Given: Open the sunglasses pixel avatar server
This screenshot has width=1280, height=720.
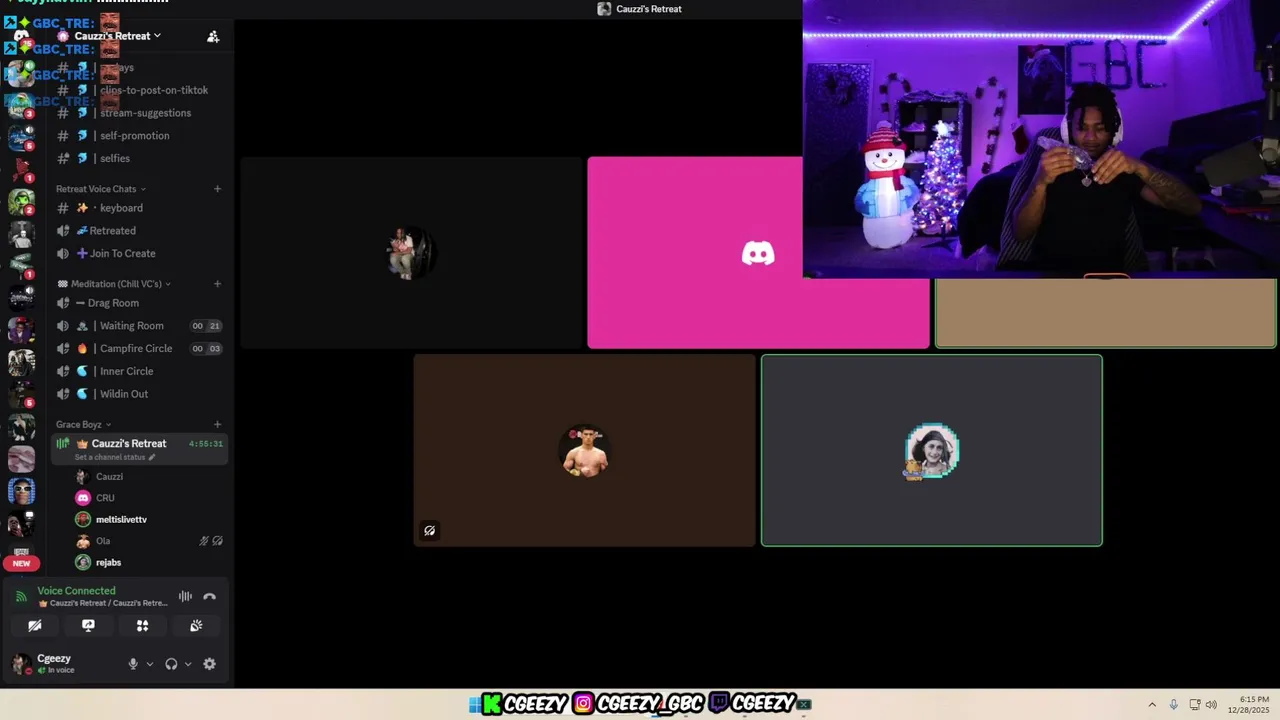Looking at the screenshot, I should point(21,491).
